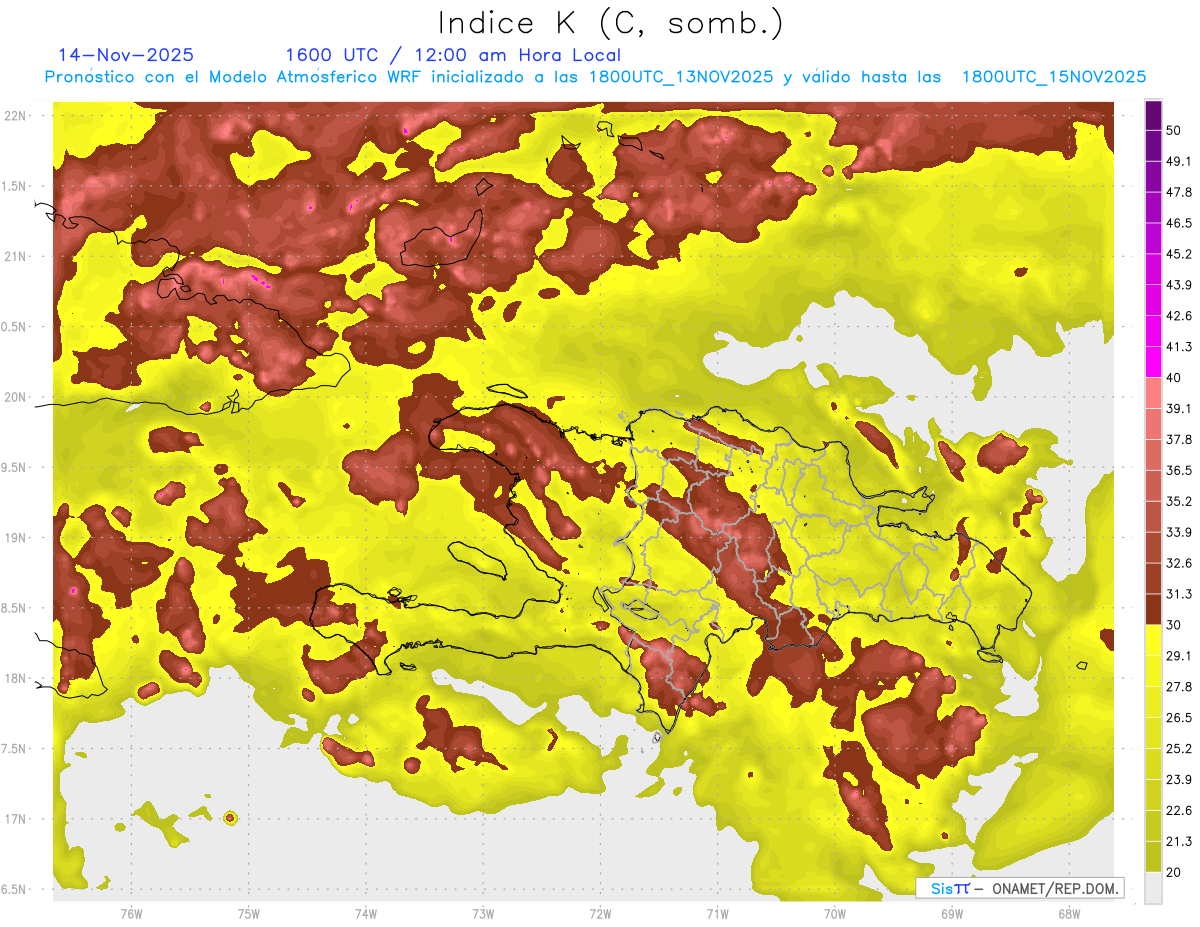Viewport: 1200px width, 927px height.
Task: Click the '29.1' color scale label
Action: 1178,655
